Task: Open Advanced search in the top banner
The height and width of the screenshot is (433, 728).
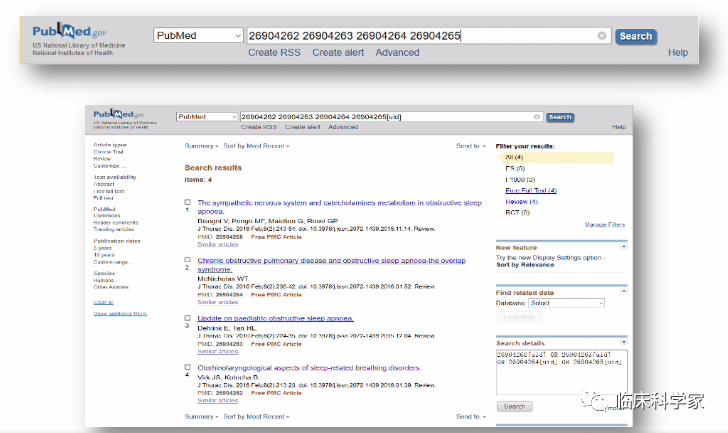Action: 397,52
